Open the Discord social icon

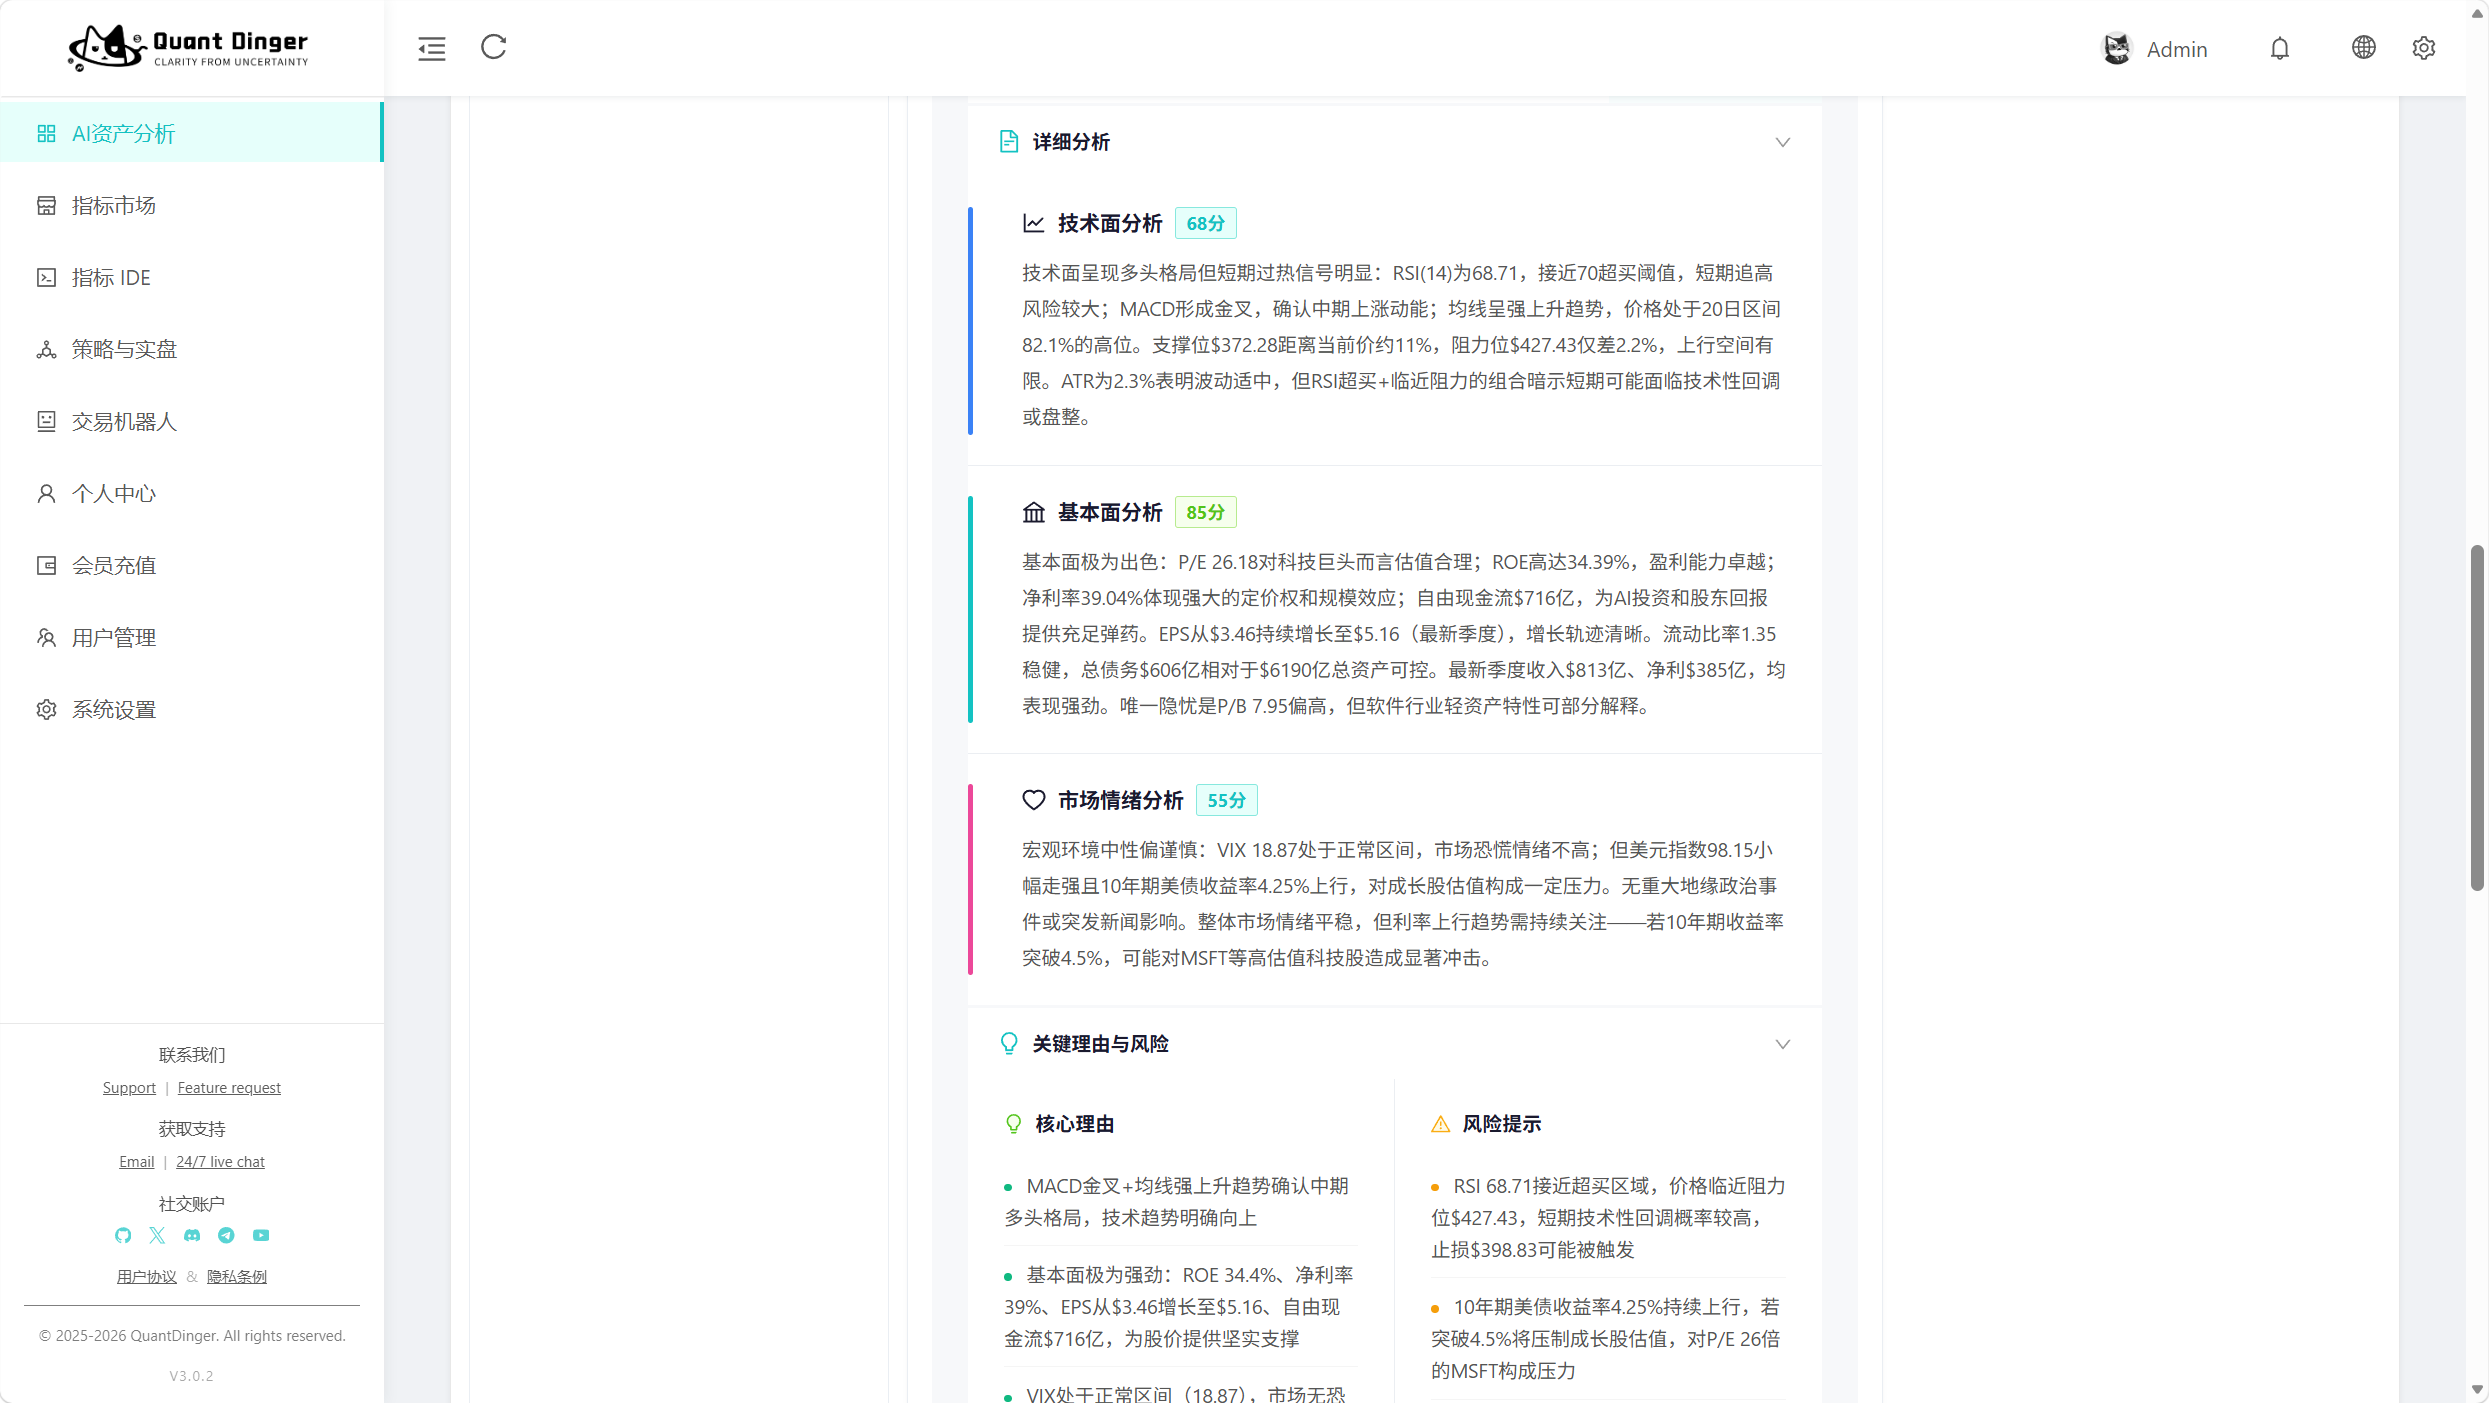click(x=192, y=1235)
